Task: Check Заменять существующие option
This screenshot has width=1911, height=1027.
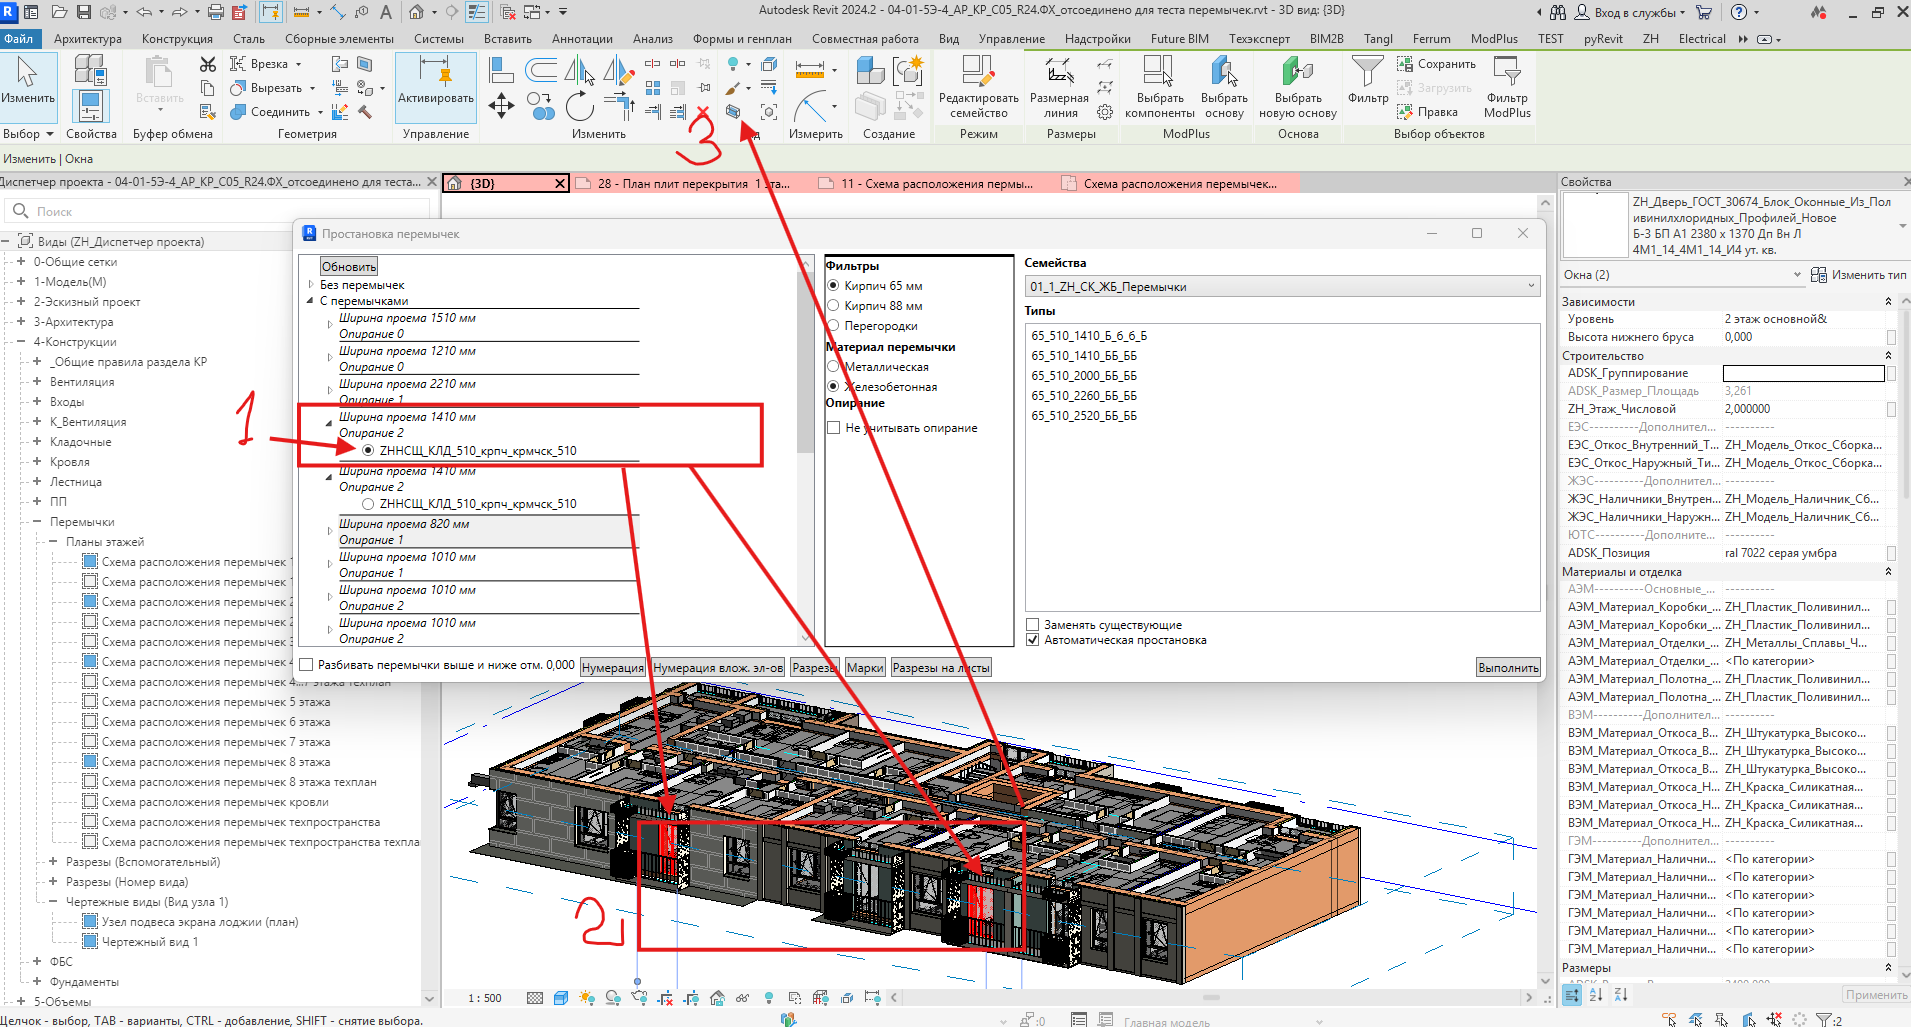Action: click(1033, 625)
